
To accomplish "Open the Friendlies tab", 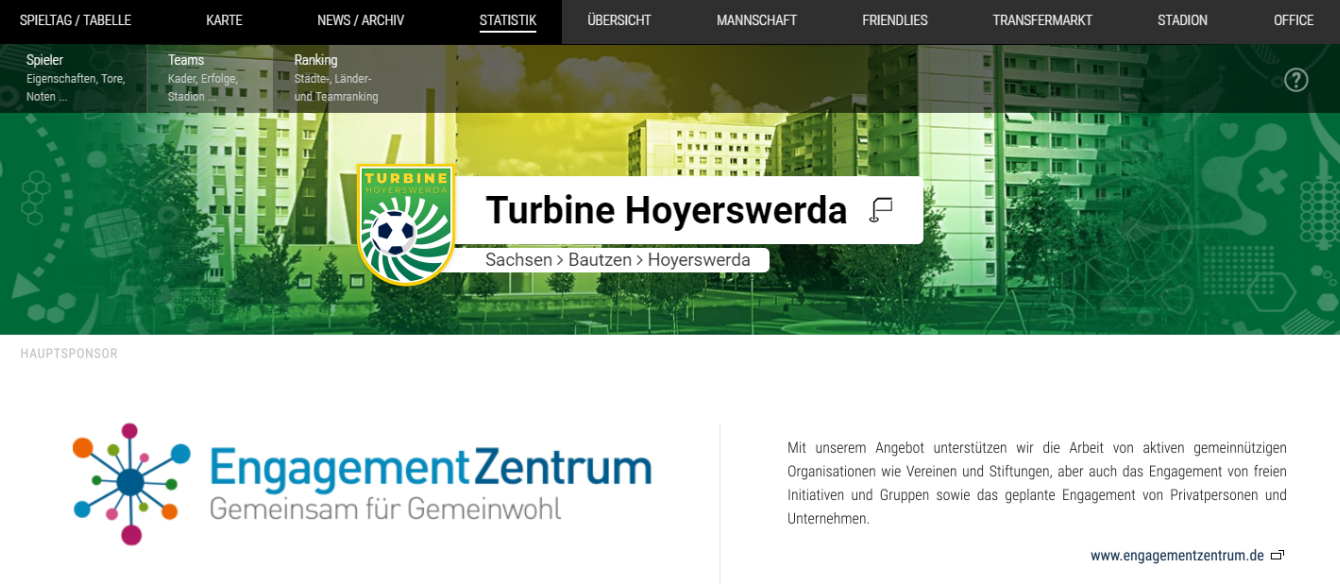I will point(894,21).
